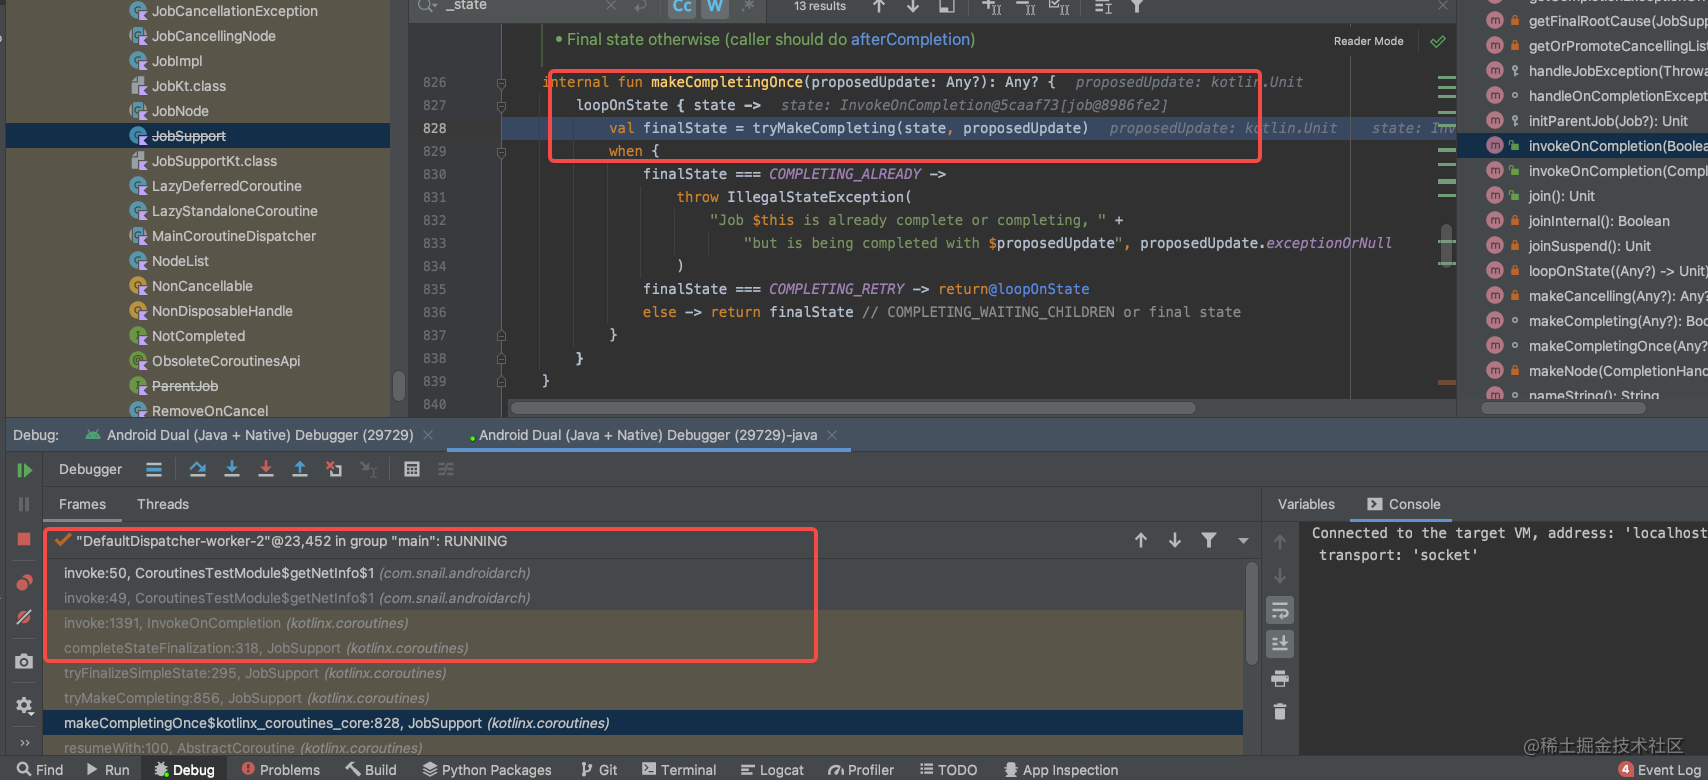The image size is (1708, 780).
Task: Toggle scroll to end in console
Action: click(1280, 643)
